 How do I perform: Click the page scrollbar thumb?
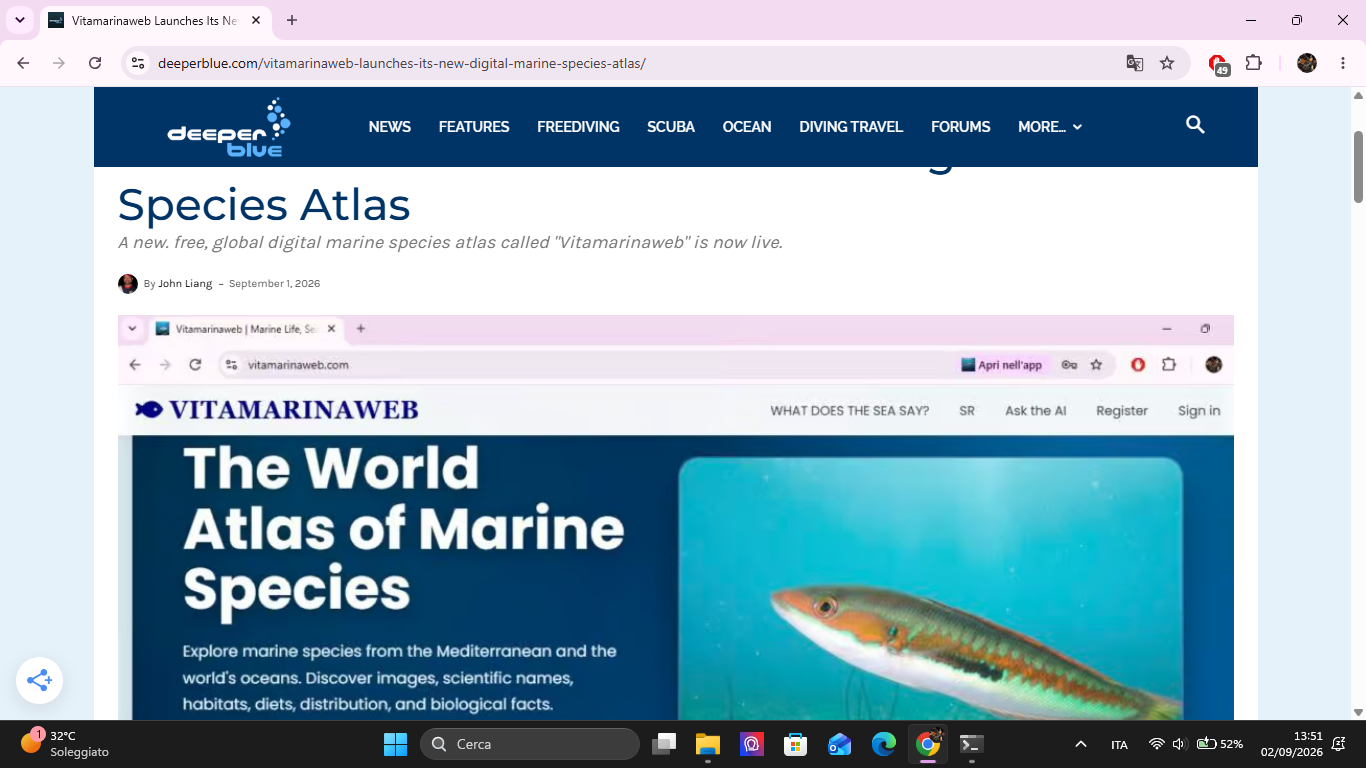pos(1358,166)
